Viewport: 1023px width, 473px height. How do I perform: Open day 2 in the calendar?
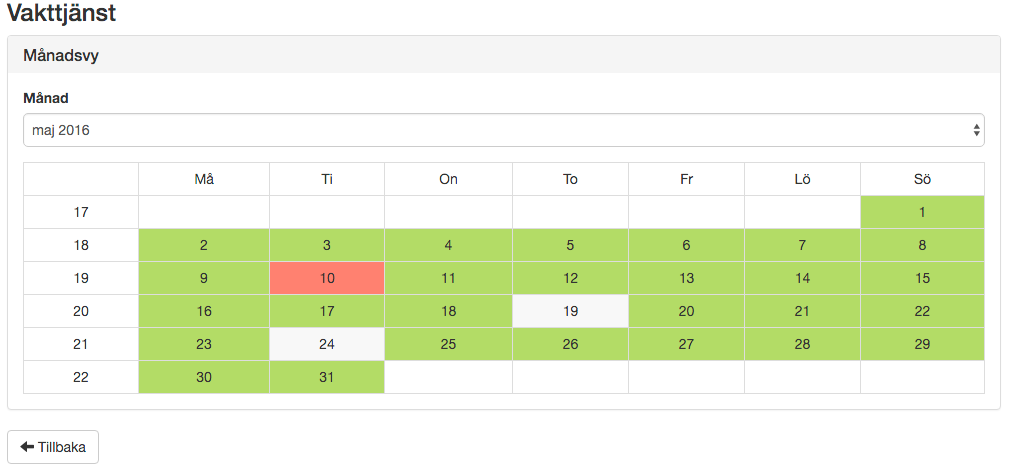point(204,245)
